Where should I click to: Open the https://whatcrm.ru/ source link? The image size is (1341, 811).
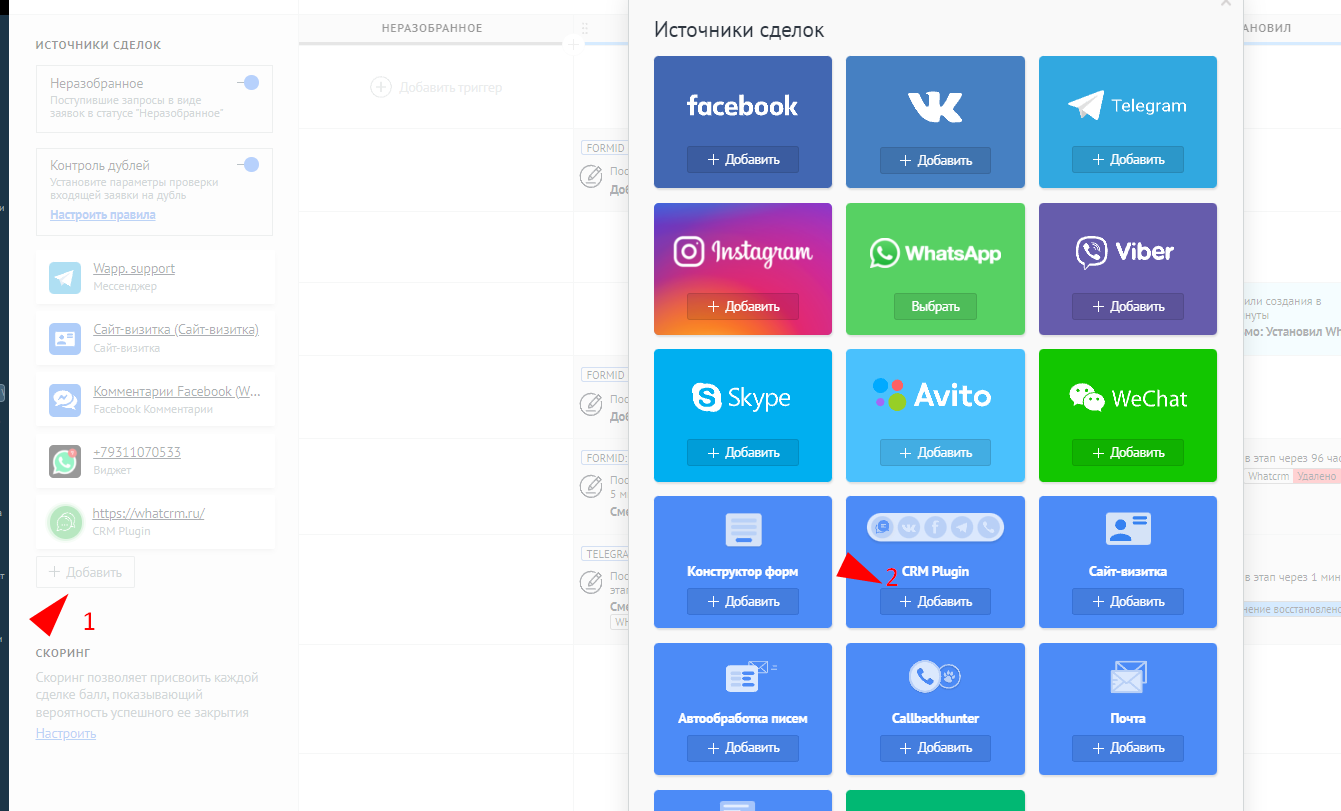(x=149, y=513)
